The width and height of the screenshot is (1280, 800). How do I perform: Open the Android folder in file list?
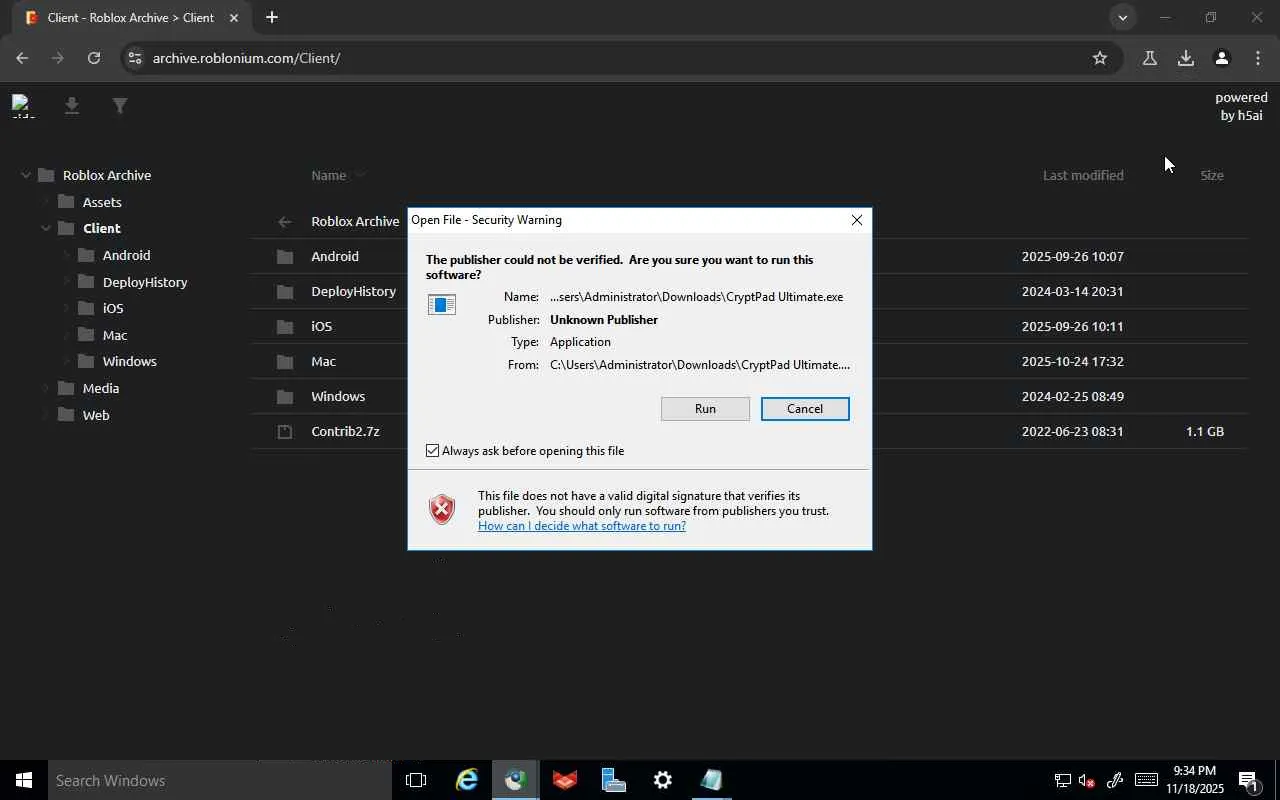(x=335, y=257)
